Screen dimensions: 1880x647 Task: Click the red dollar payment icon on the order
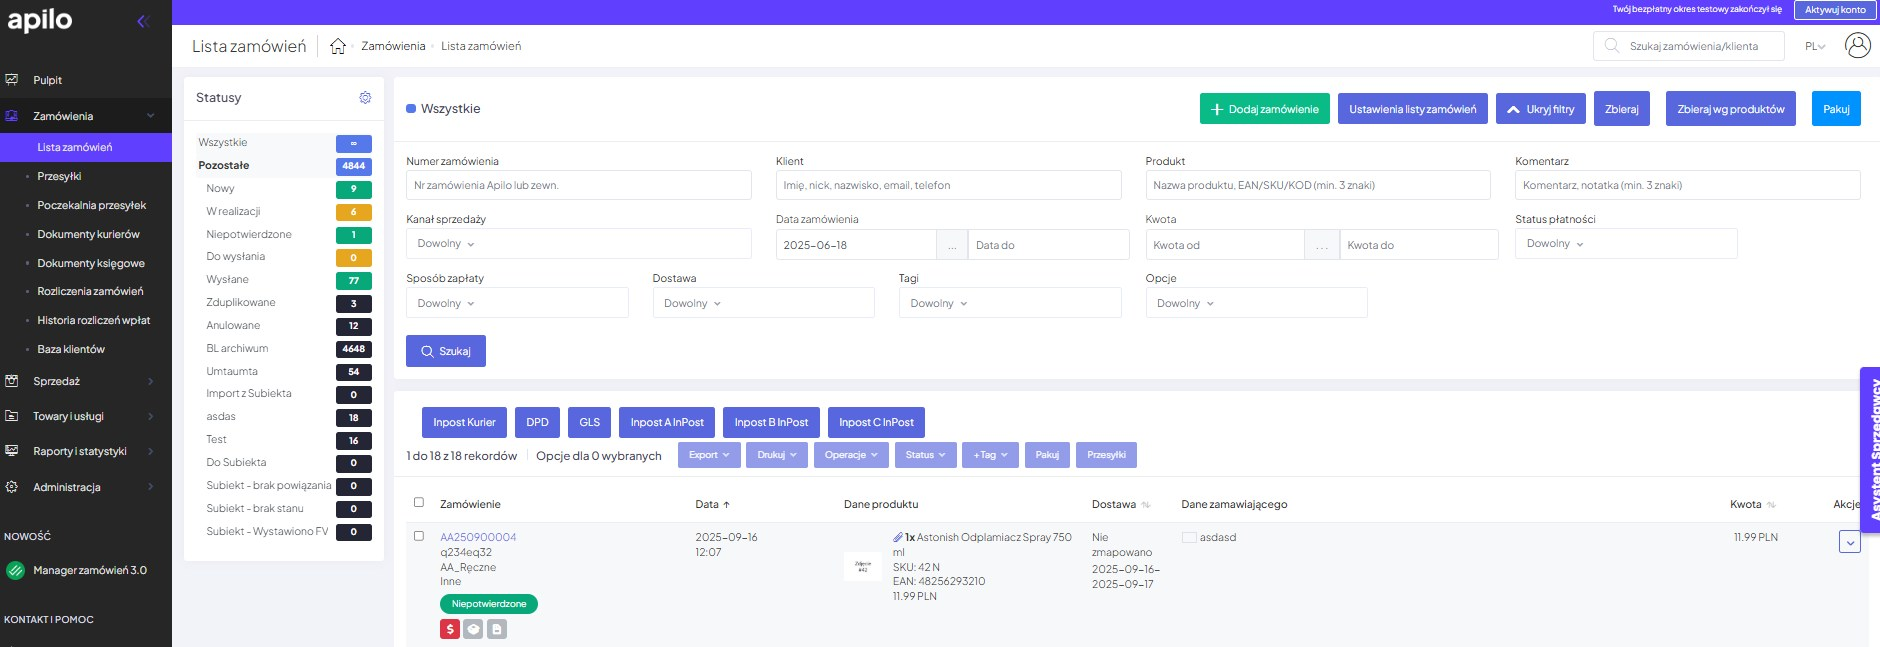[x=450, y=629]
